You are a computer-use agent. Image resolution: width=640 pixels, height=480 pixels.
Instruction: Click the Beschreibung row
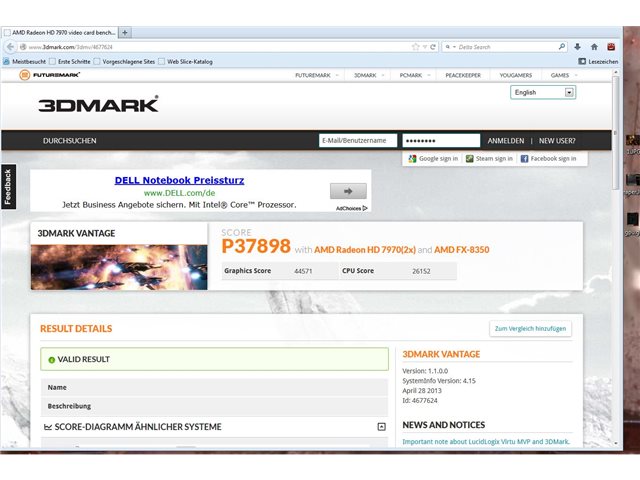(x=214, y=406)
